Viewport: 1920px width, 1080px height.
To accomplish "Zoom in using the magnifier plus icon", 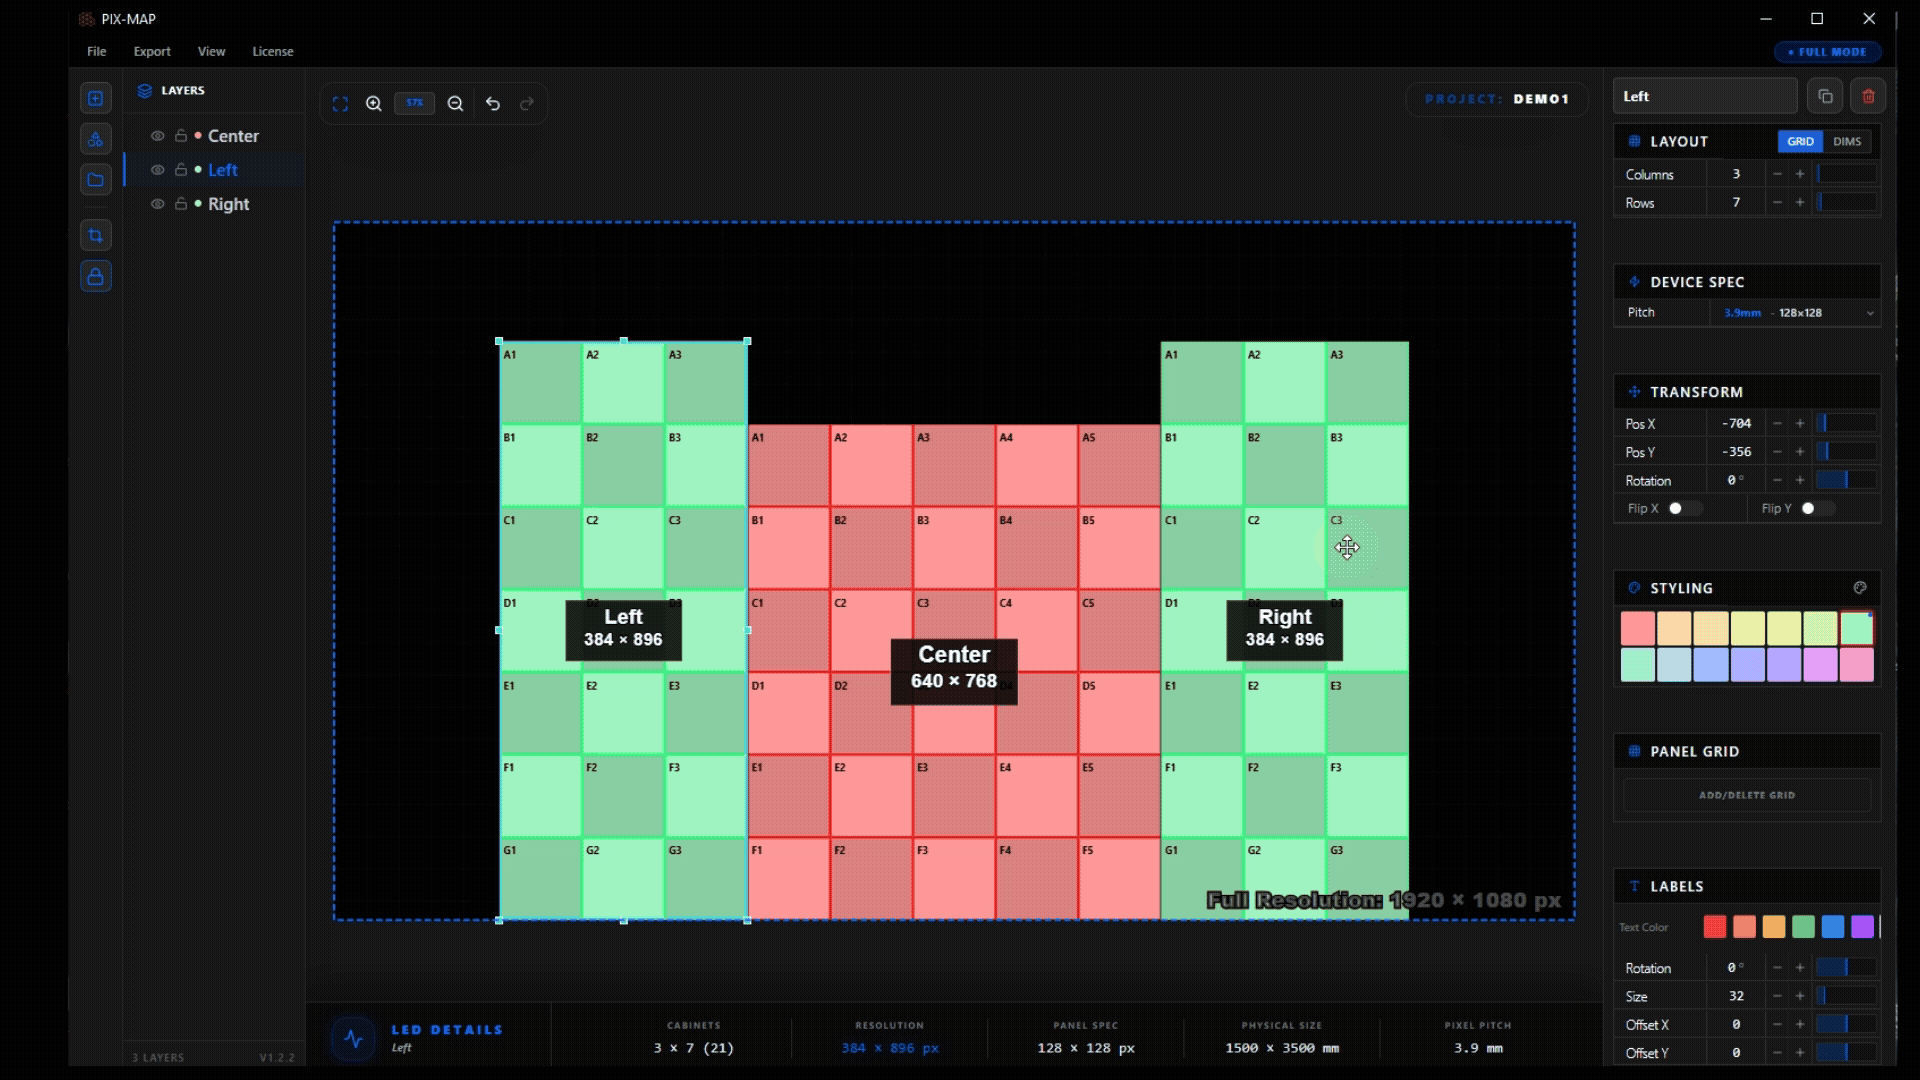I will pos(374,103).
